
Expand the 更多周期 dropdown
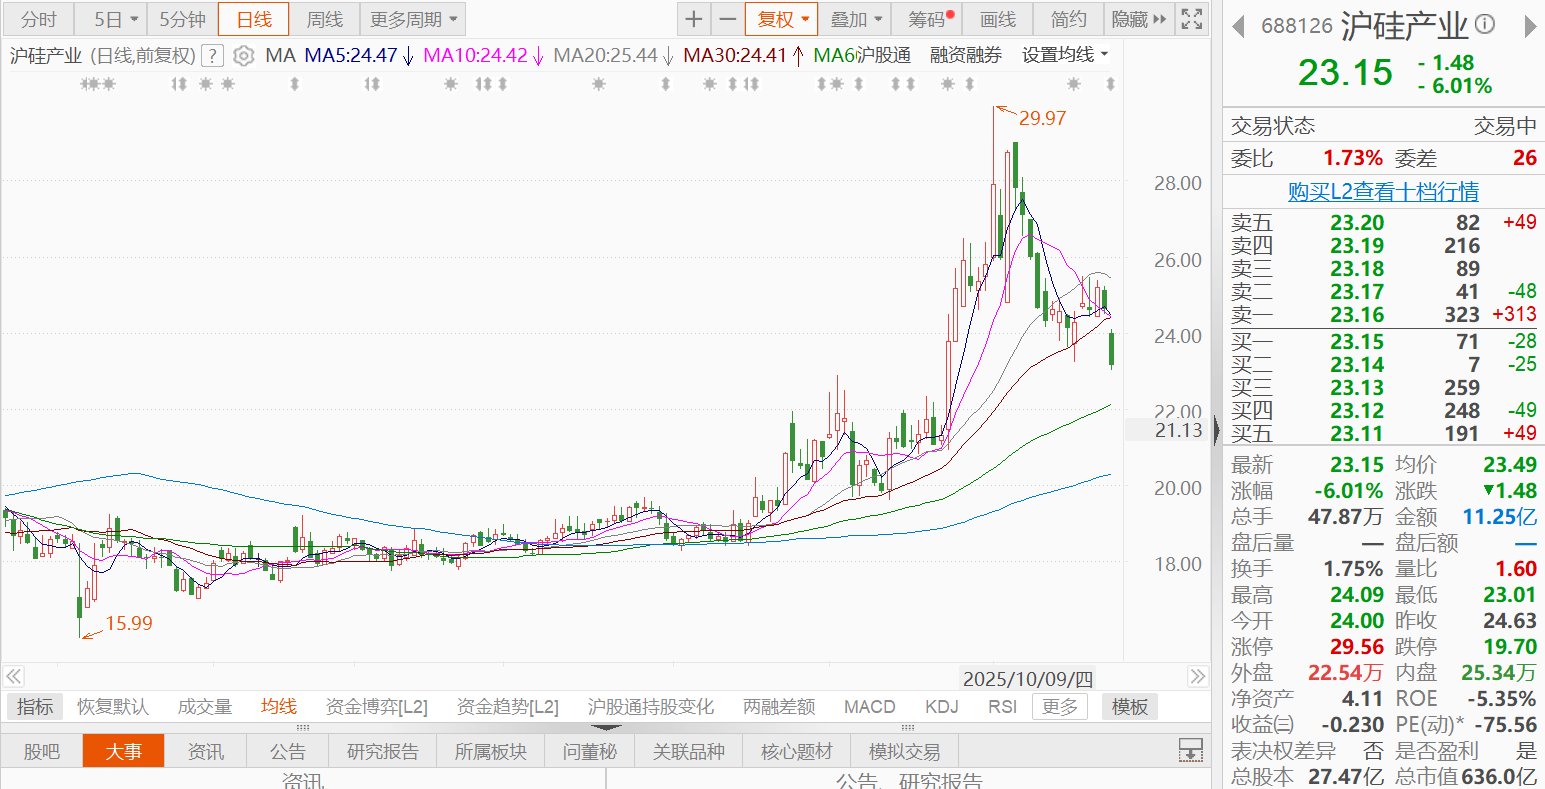(x=412, y=19)
